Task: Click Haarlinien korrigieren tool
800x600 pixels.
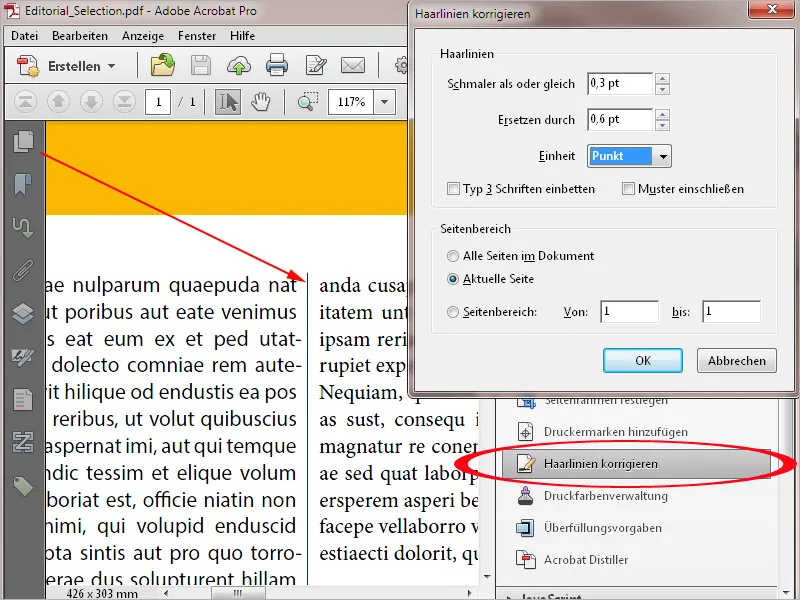Action: tap(637, 464)
